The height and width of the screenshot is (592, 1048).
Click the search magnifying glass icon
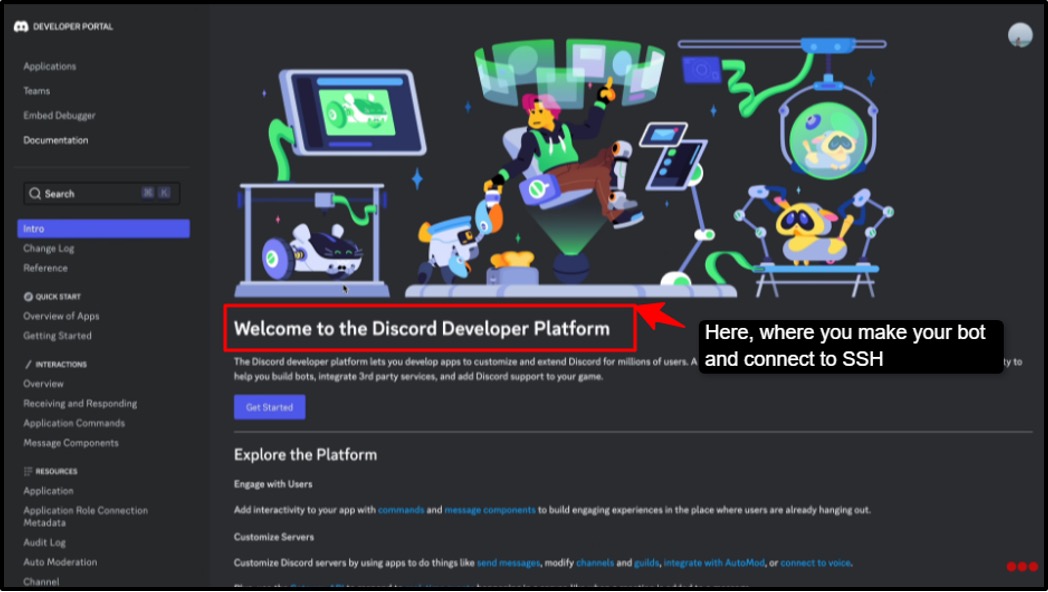36,193
